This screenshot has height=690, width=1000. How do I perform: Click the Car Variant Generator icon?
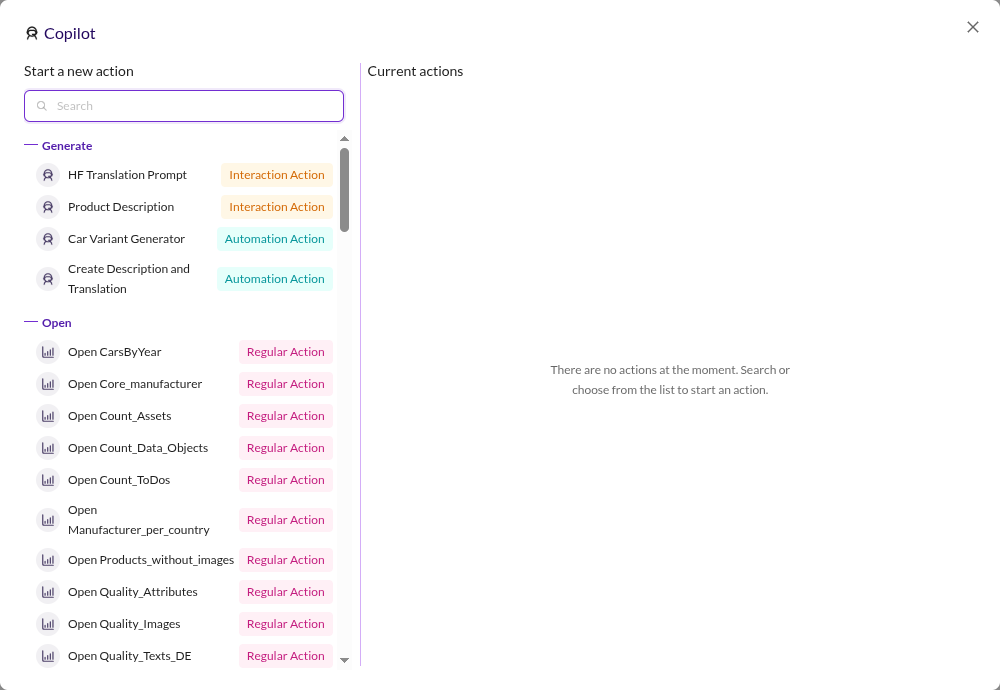[x=48, y=239]
